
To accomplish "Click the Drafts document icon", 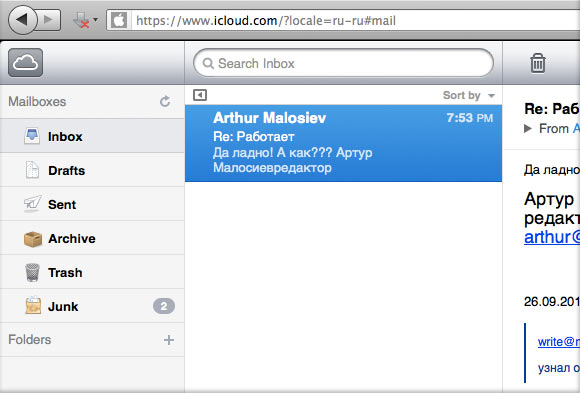I will 32,170.
